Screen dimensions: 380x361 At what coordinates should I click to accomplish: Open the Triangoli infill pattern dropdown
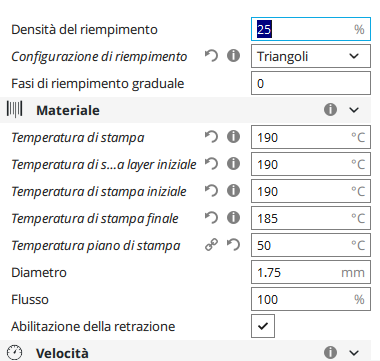[x=311, y=56]
